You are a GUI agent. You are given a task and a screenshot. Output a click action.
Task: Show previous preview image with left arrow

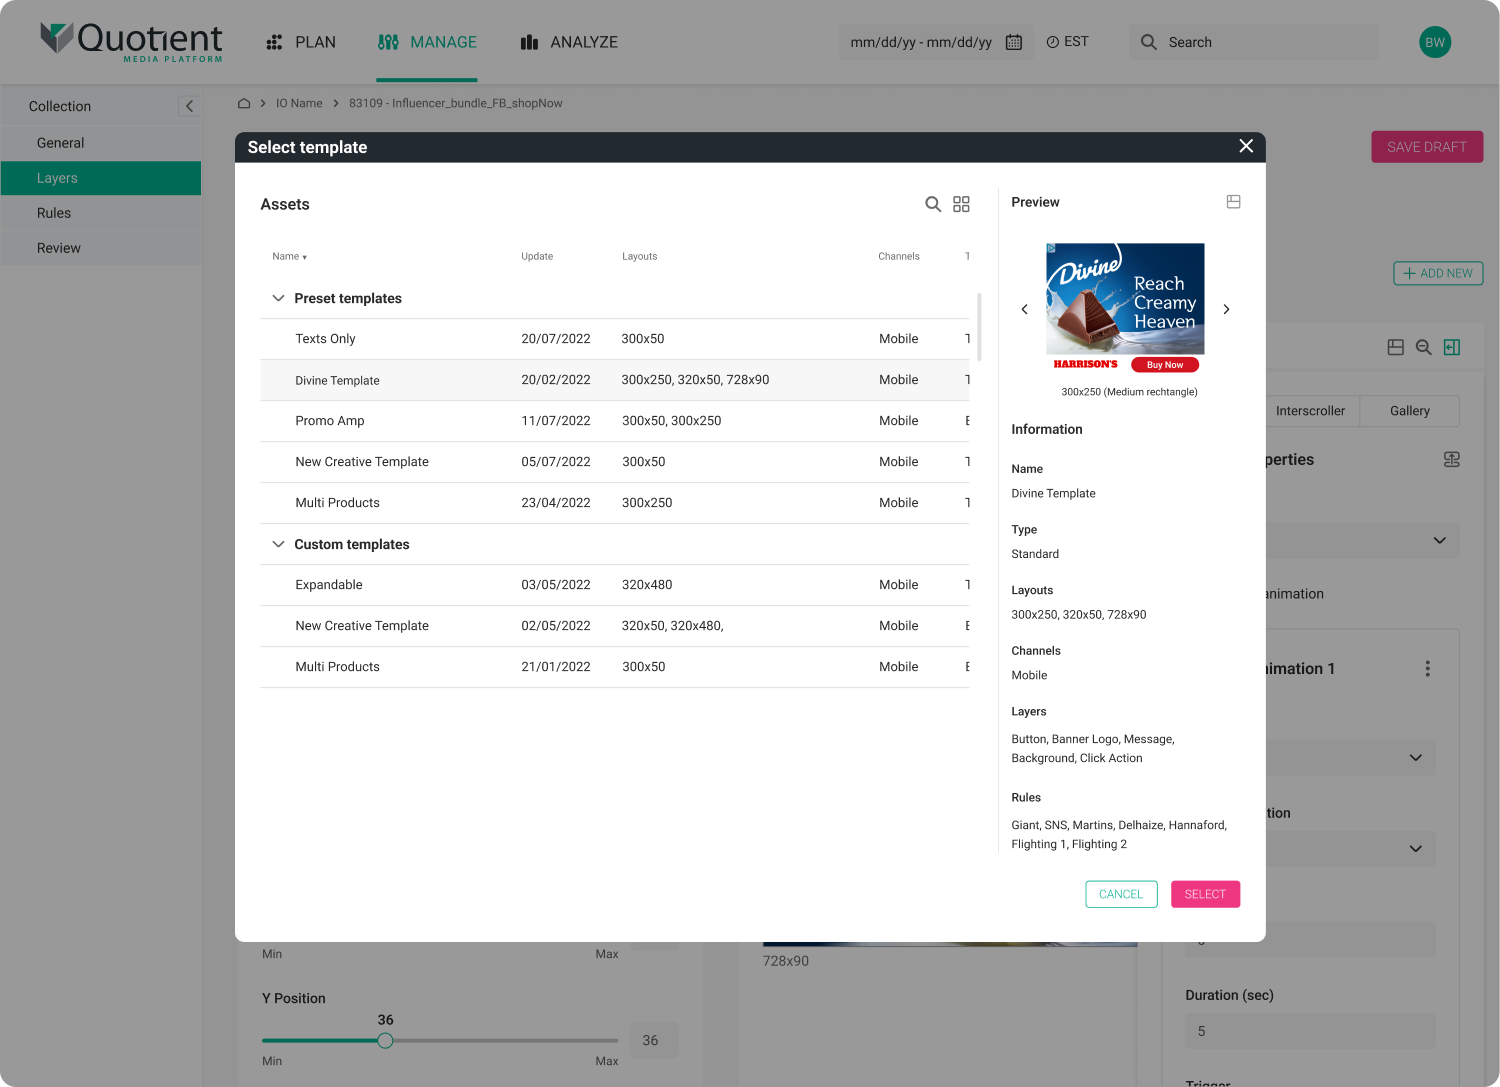pyautogui.click(x=1024, y=309)
